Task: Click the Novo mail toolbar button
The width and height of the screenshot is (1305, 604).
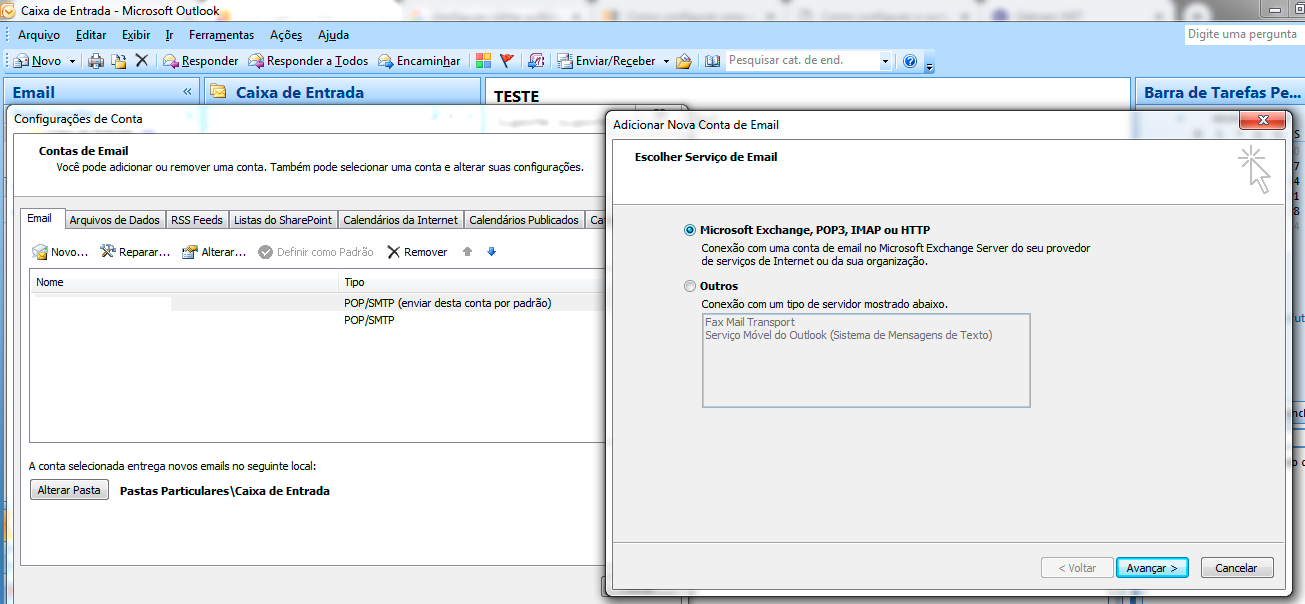Action: (37, 61)
